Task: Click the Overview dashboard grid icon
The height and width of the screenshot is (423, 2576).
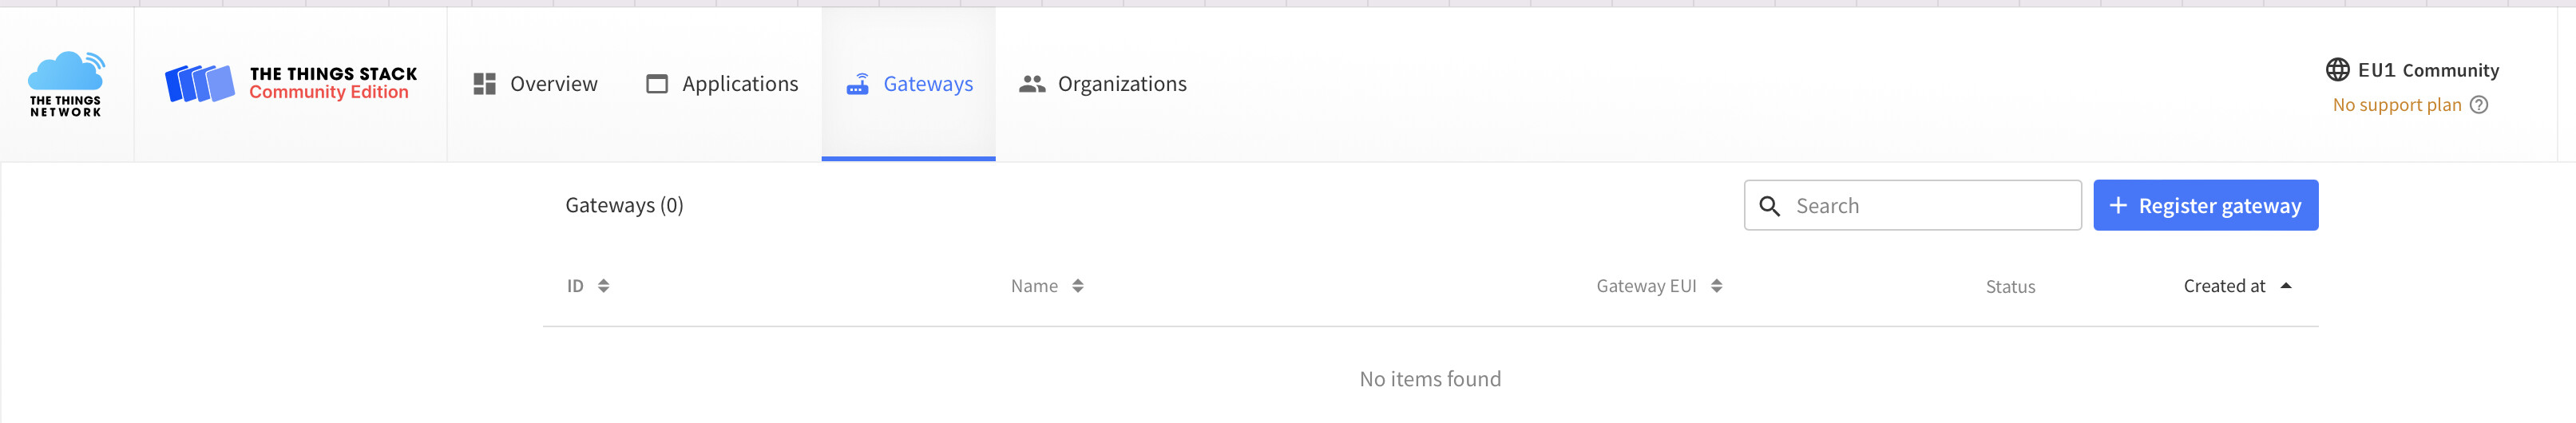Action: 485,84
